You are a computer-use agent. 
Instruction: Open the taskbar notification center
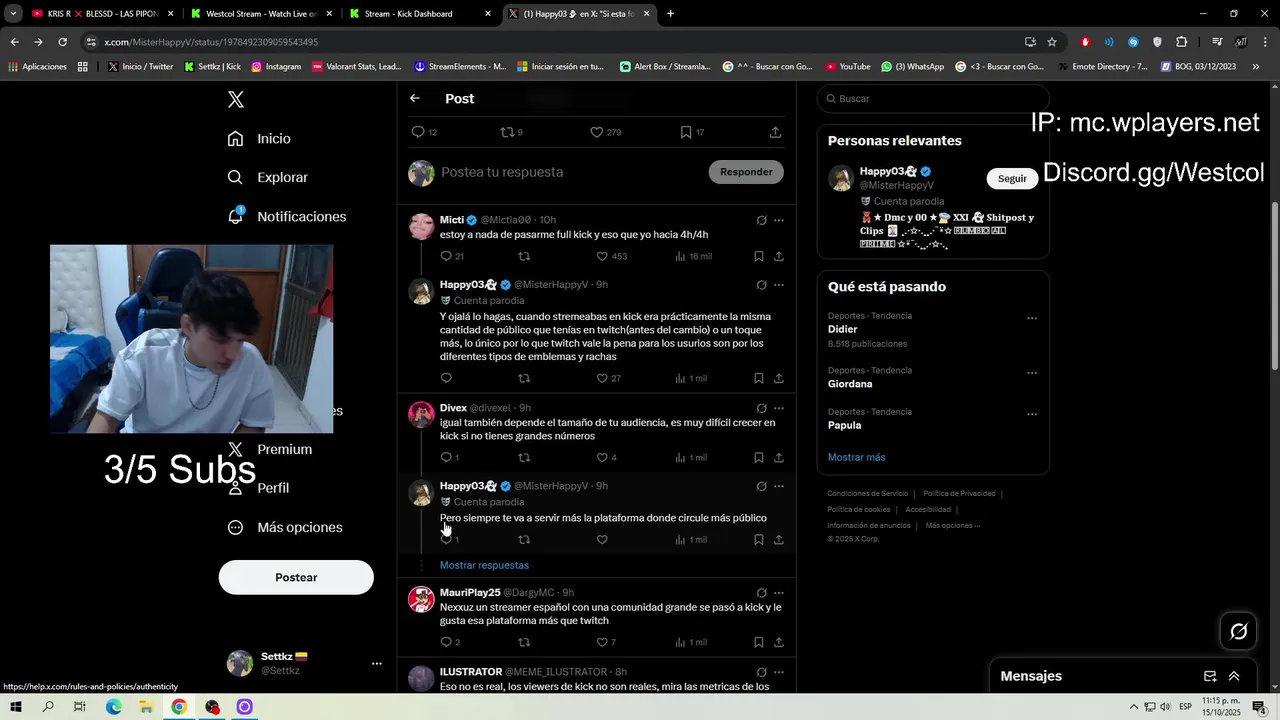(1259, 707)
